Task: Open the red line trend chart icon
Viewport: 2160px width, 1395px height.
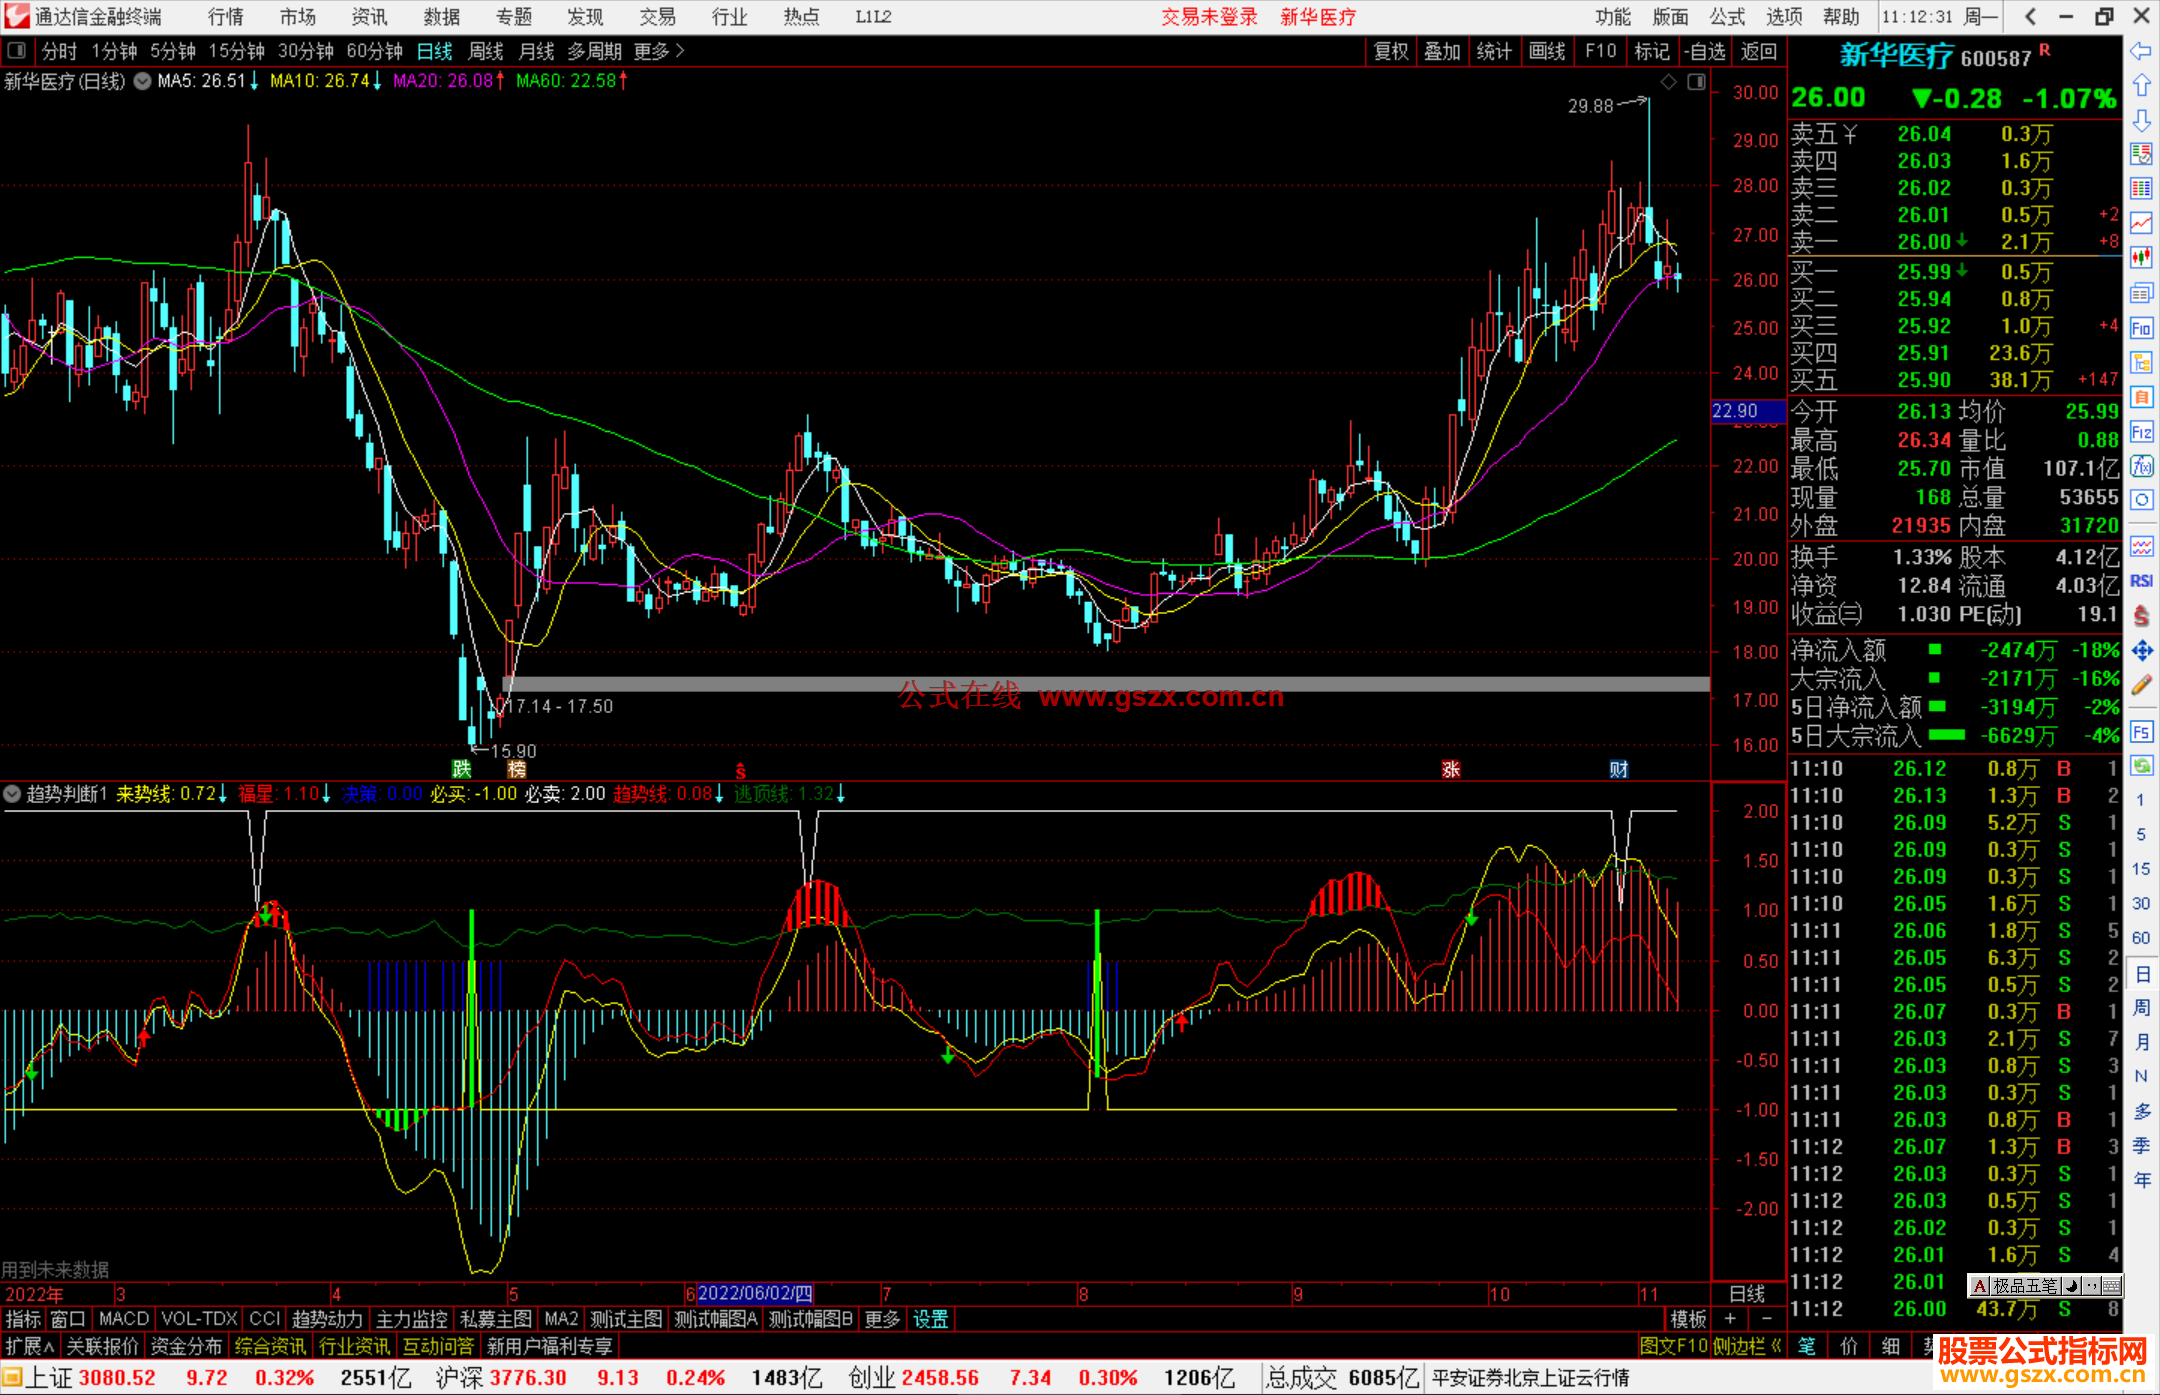Action: pyautogui.click(x=2141, y=223)
